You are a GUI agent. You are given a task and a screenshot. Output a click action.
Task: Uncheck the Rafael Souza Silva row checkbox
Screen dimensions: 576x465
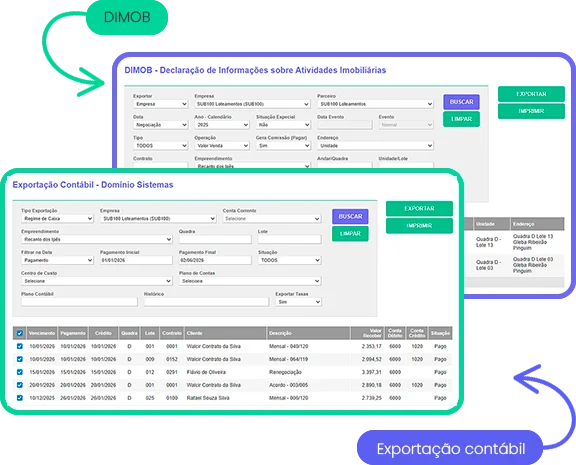pyautogui.click(x=20, y=397)
